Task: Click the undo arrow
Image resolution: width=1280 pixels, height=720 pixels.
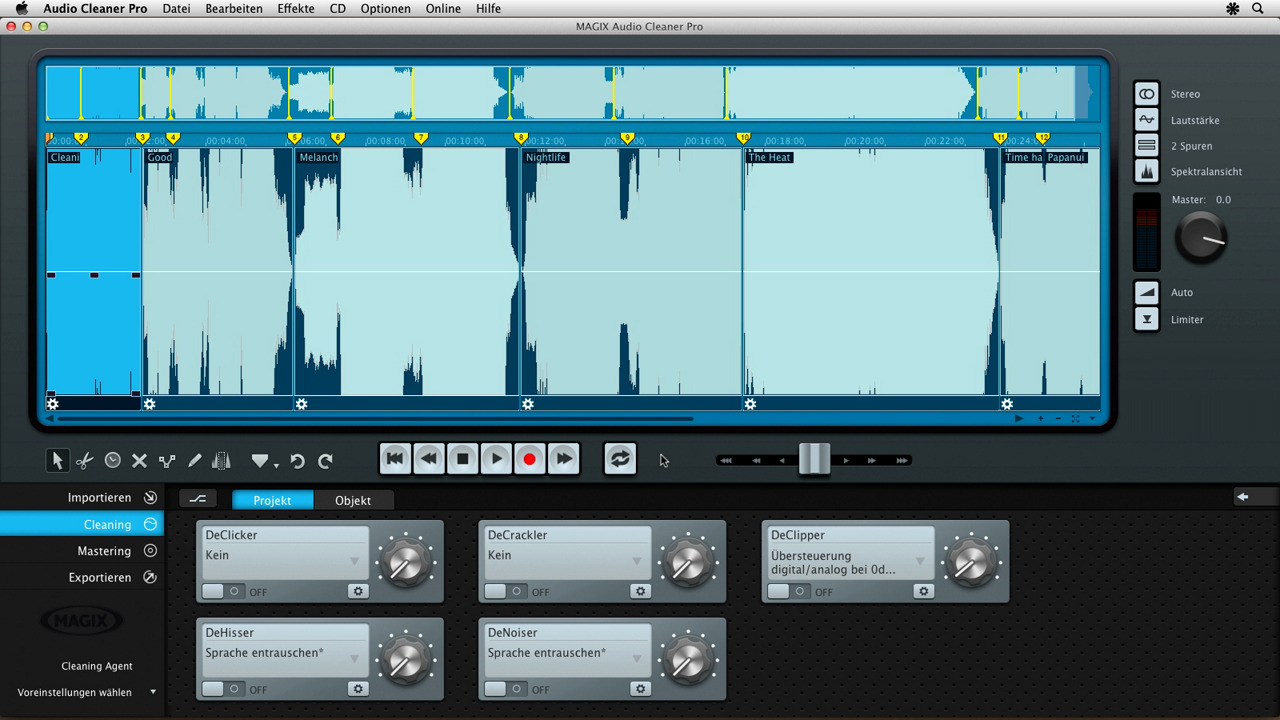Action: pyautogui.click(x=297, y=461)
